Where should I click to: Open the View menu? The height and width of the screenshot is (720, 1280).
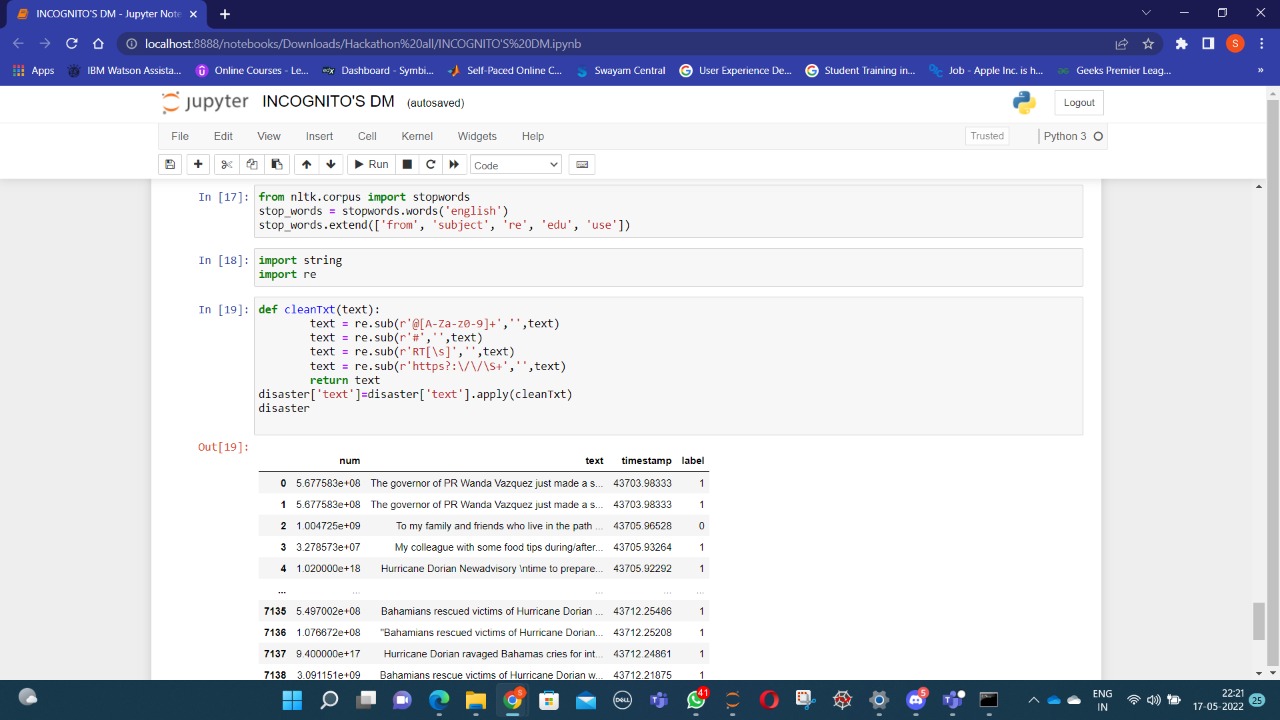tap(269, 136)
